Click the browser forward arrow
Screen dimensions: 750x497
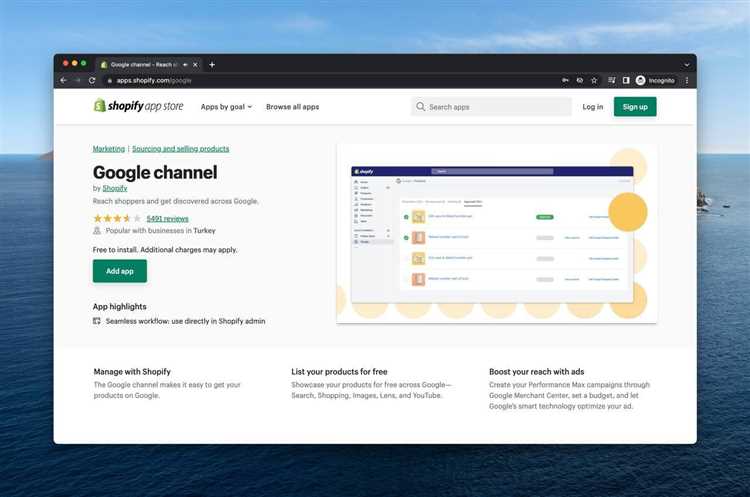77,80
